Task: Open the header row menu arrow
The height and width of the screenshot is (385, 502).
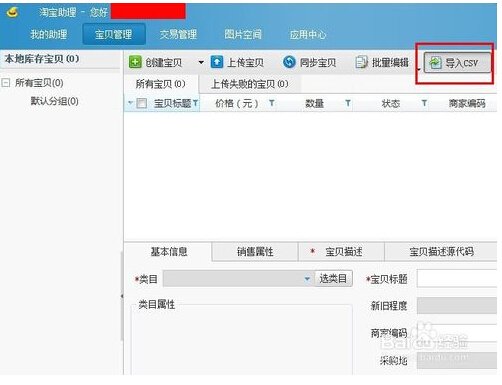Action: pyautogui.click(x=130, y=103)
